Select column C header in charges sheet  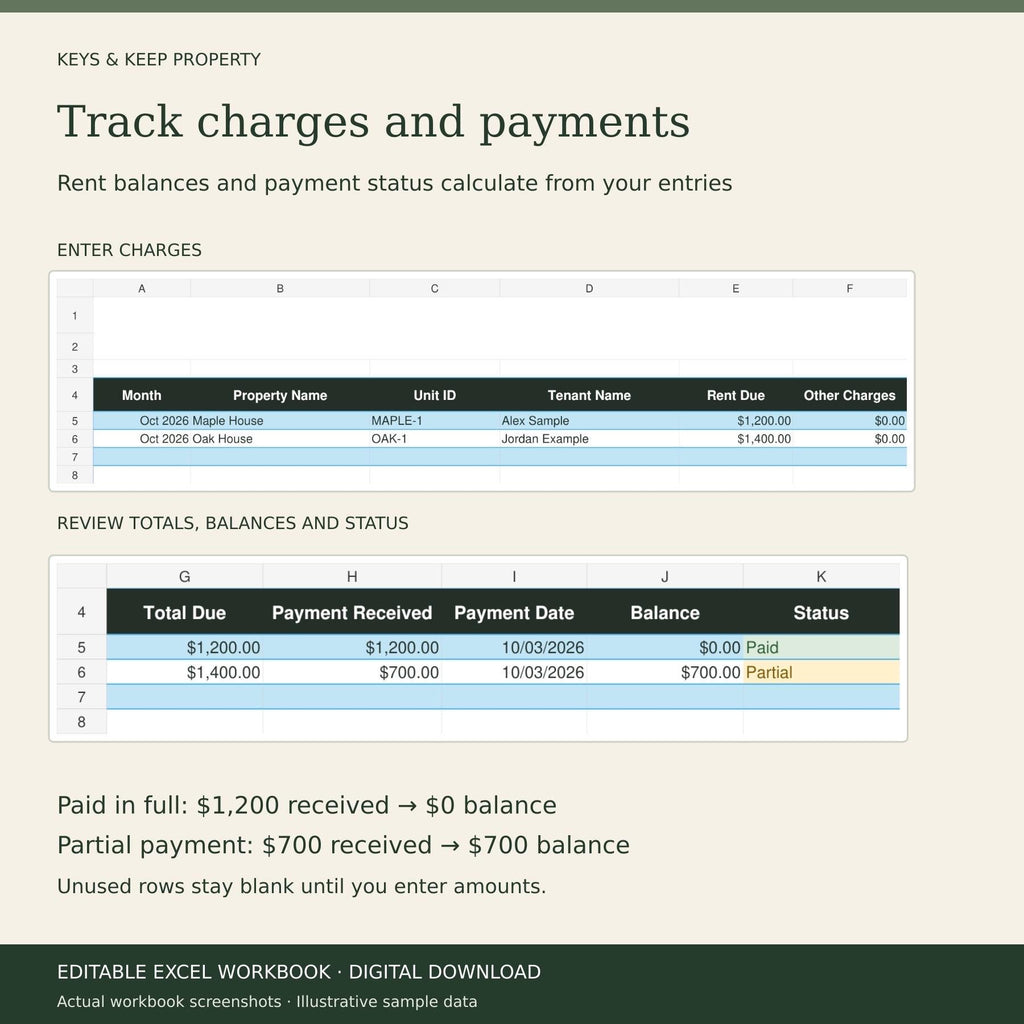pos(434,288)
